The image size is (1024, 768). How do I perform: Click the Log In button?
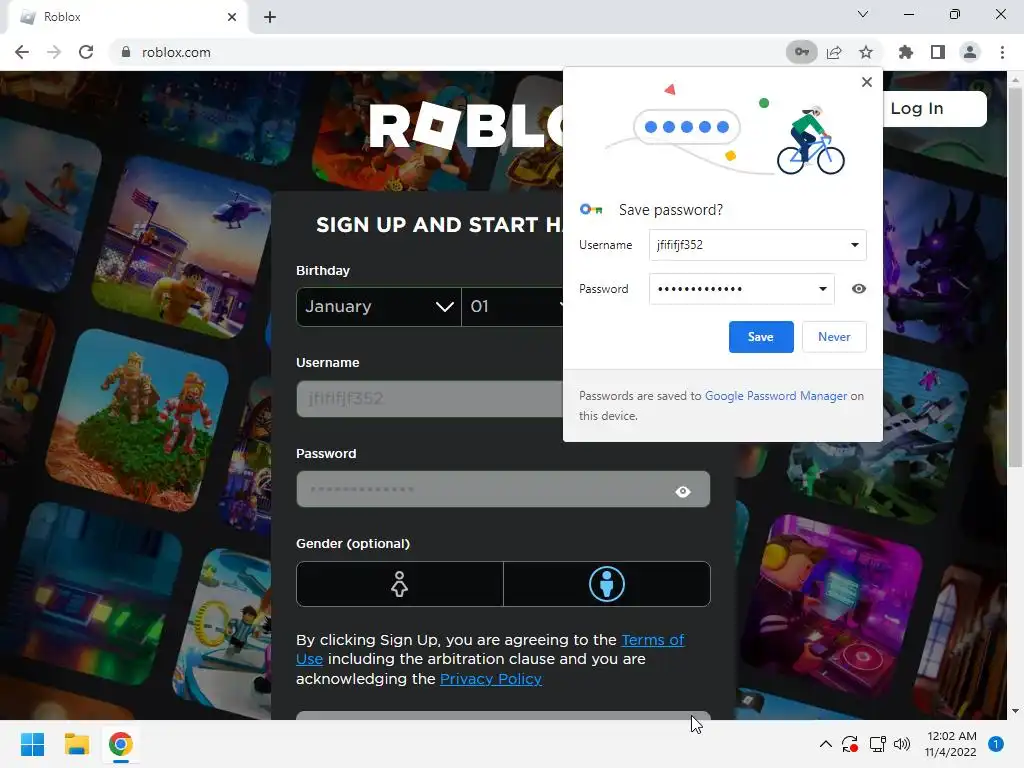click(934, 108)
